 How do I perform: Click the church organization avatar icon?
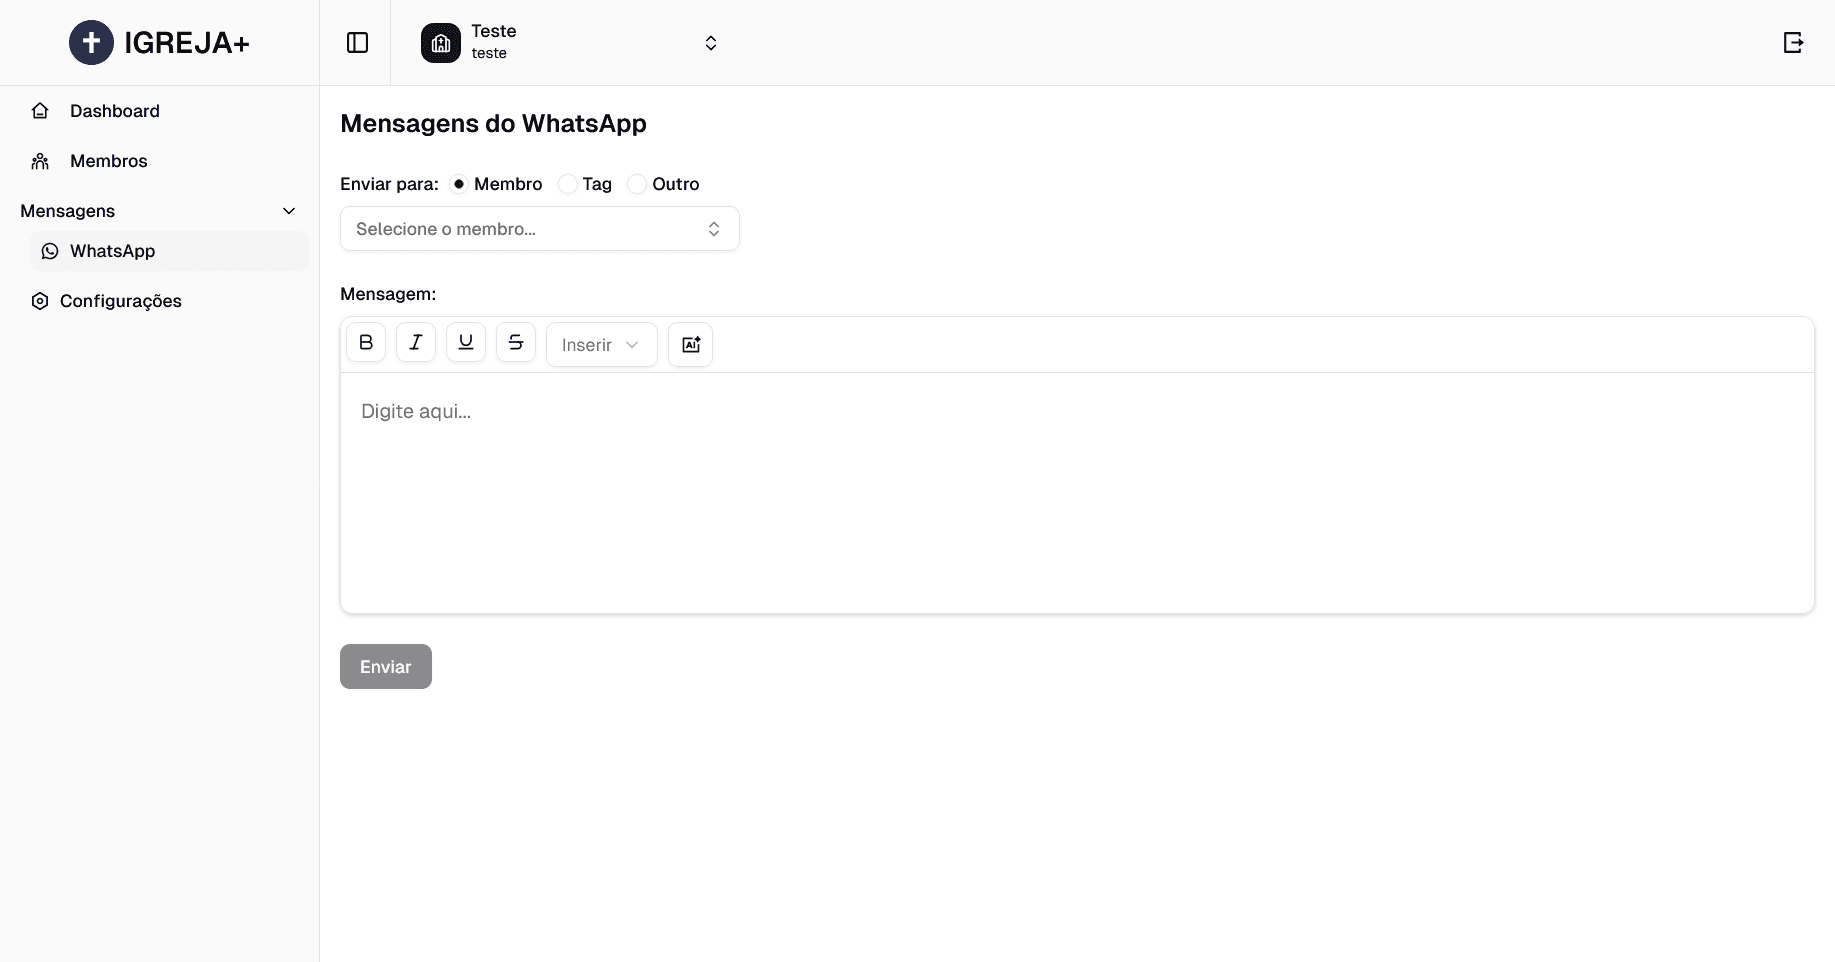(x=441, y=43)
